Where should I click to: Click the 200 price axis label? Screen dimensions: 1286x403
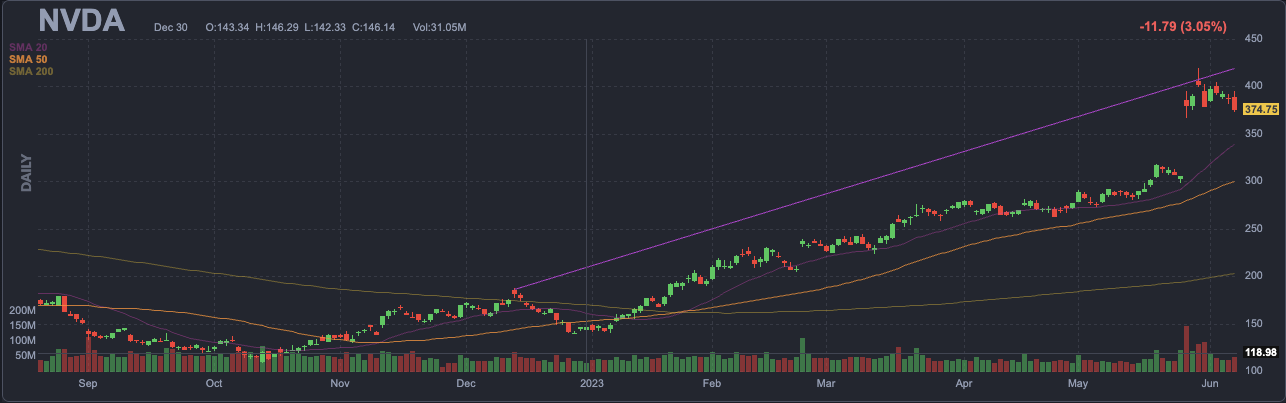[x=1254, y=276]
